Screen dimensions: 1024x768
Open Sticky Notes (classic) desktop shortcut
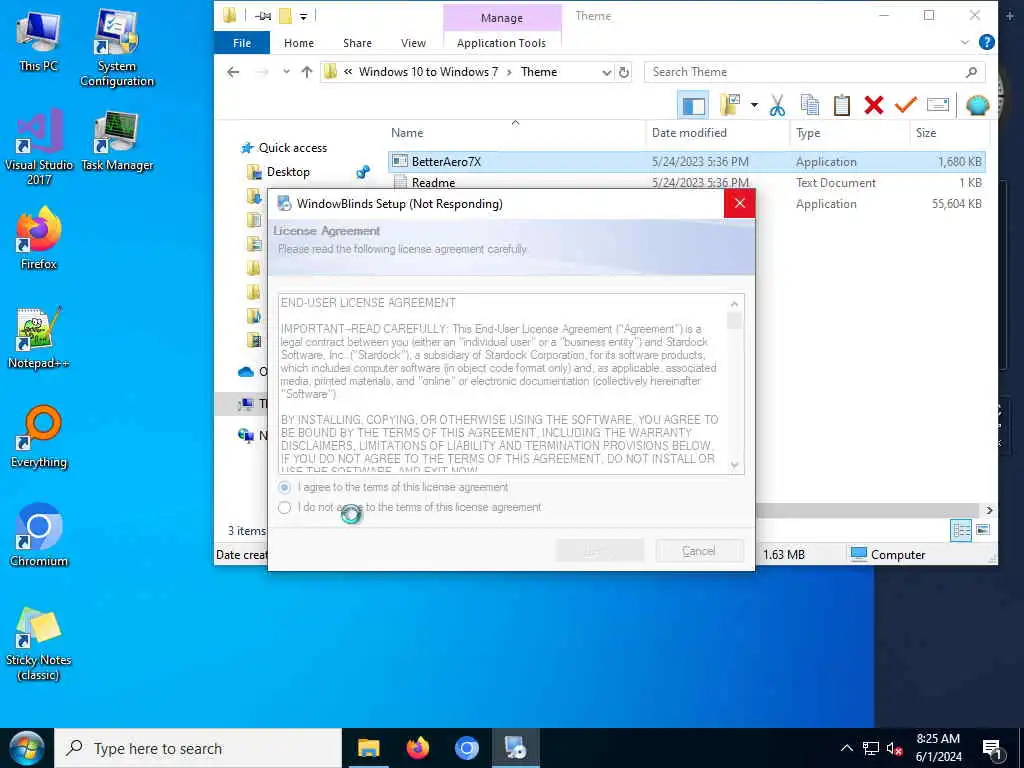coord(39,645)
